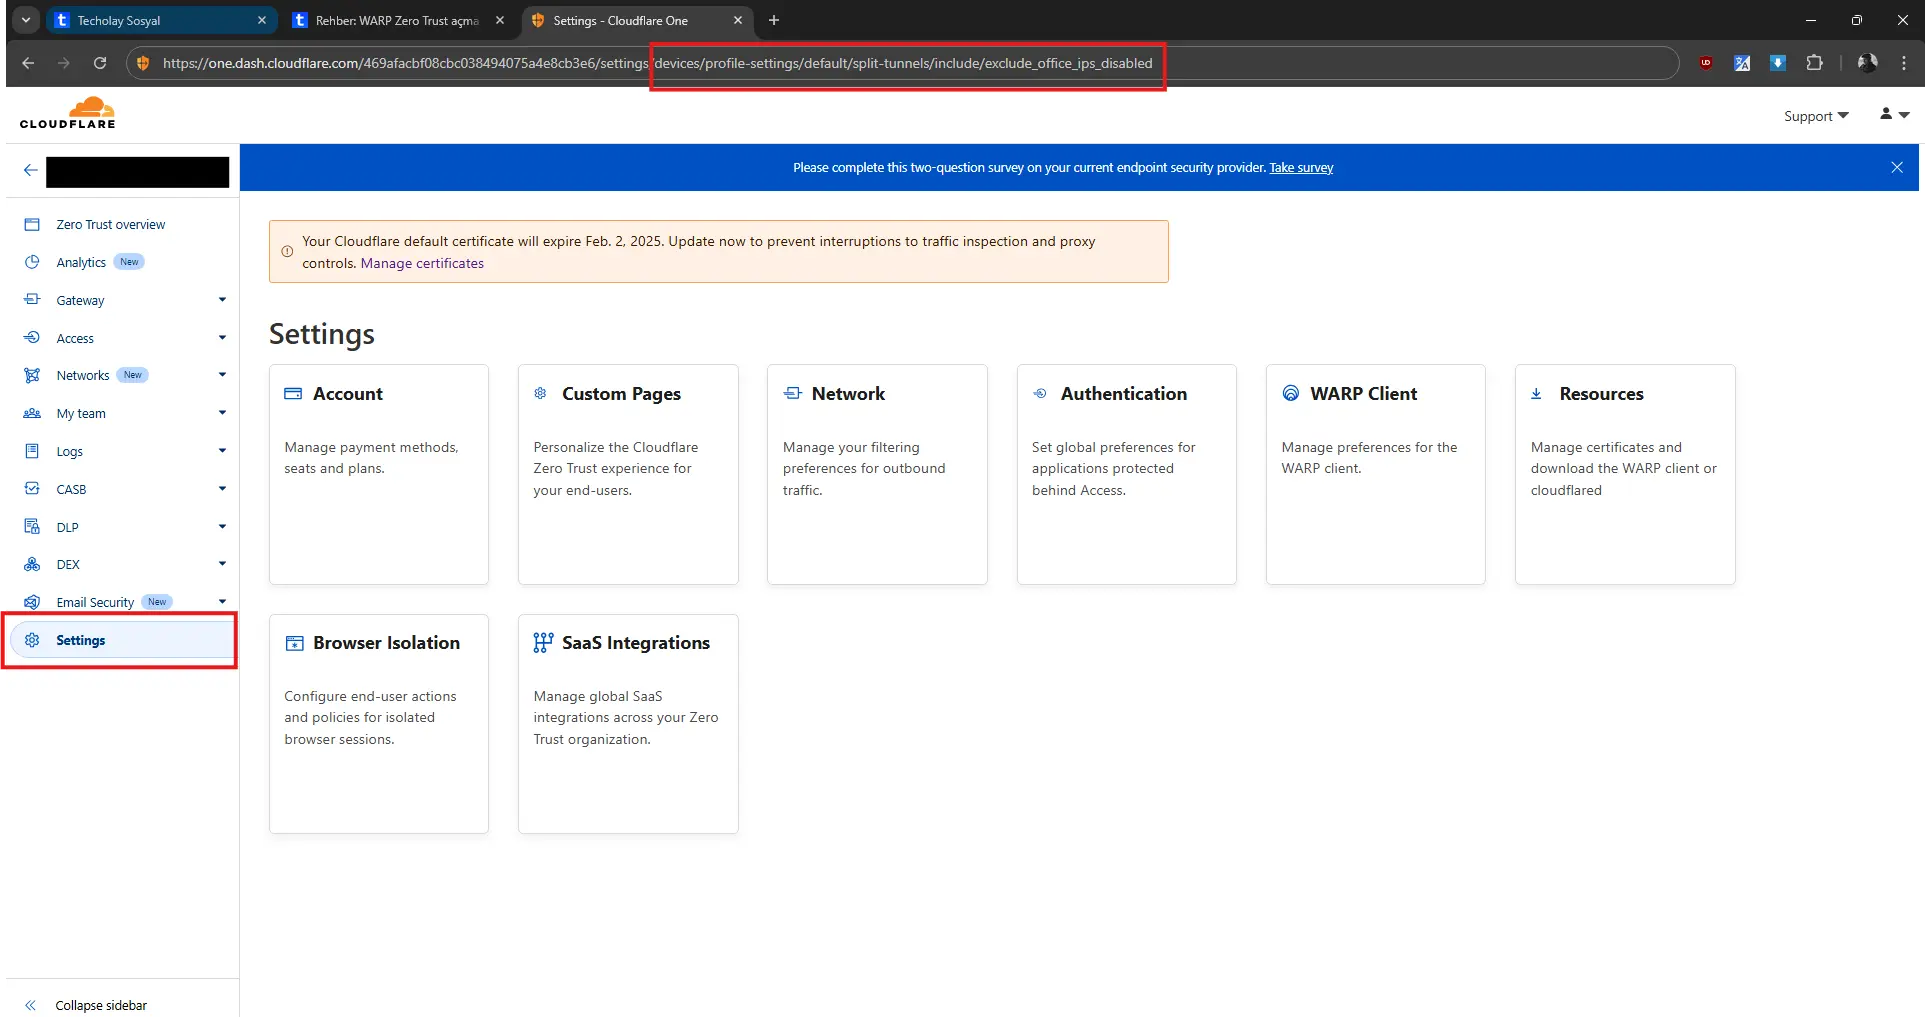Switch to the Rehber: WARP Zero Trust tab

(398, 20)
